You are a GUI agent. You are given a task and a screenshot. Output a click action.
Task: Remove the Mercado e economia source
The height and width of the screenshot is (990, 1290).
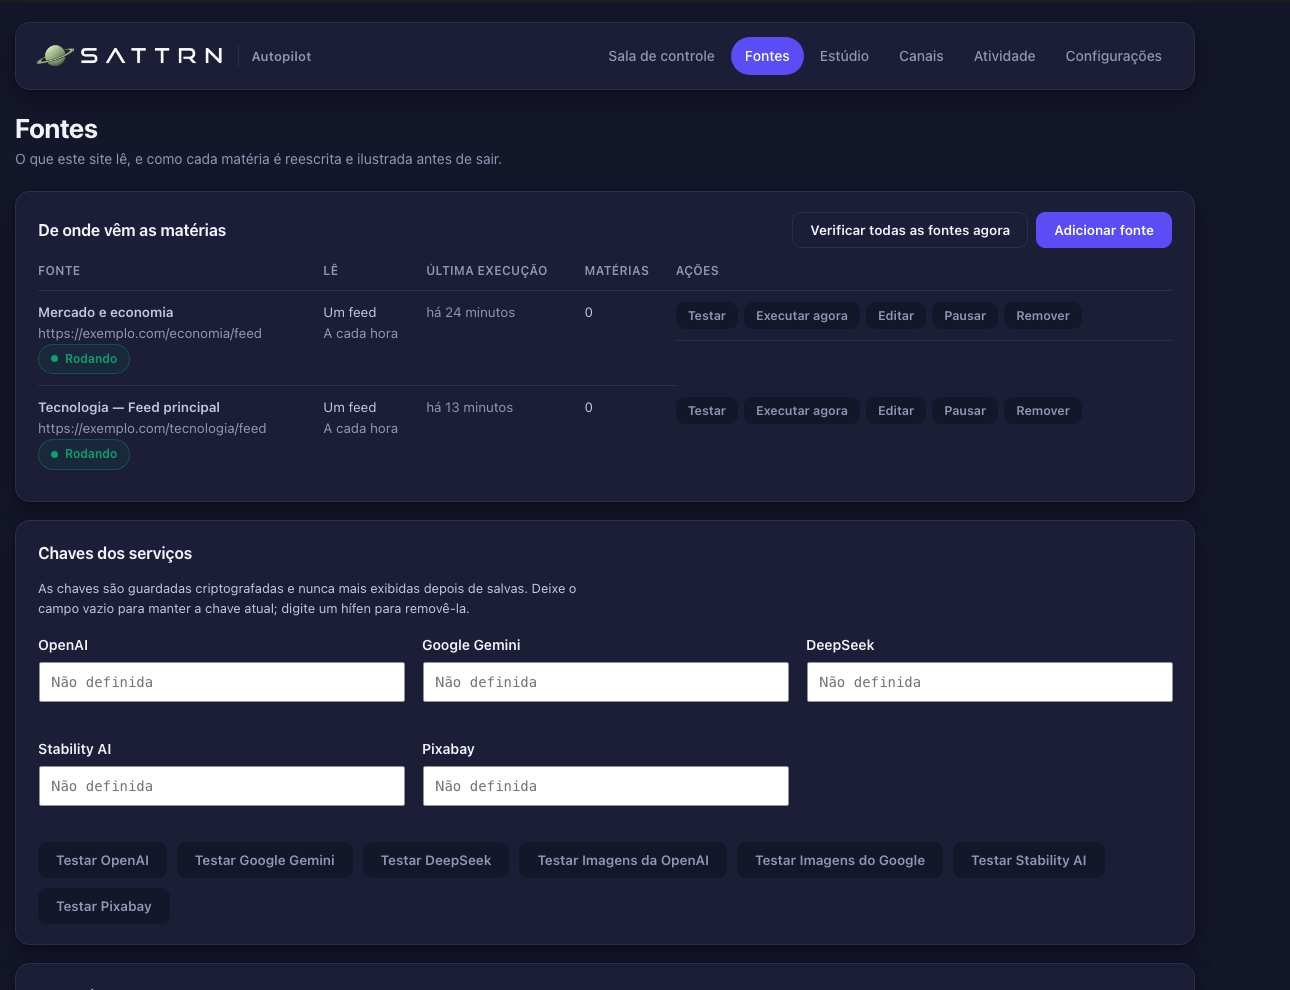tap(1043, 316)
